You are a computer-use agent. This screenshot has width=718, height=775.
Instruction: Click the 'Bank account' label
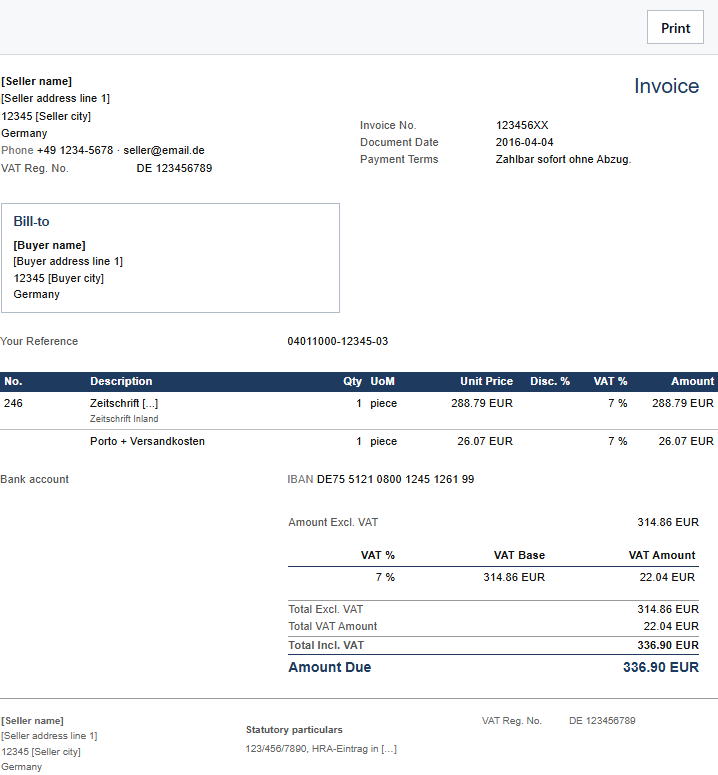coord(34,479)
